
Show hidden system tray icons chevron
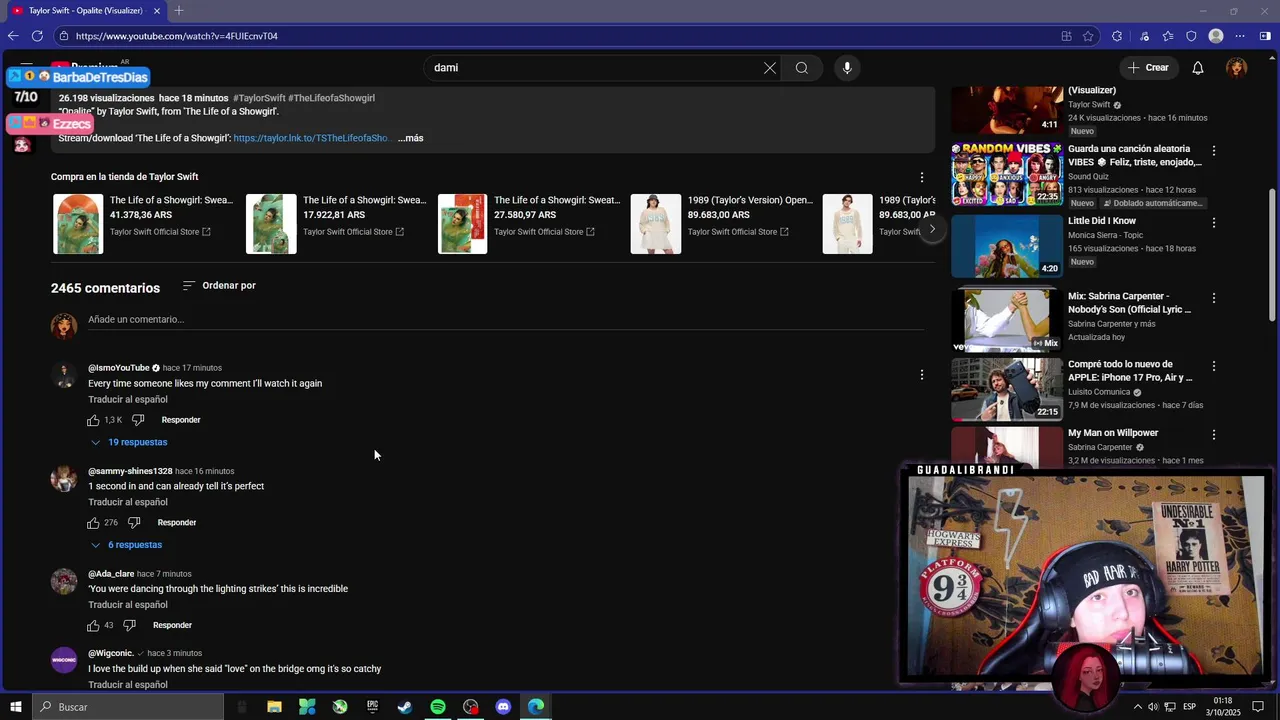[x=1137, y=707]
